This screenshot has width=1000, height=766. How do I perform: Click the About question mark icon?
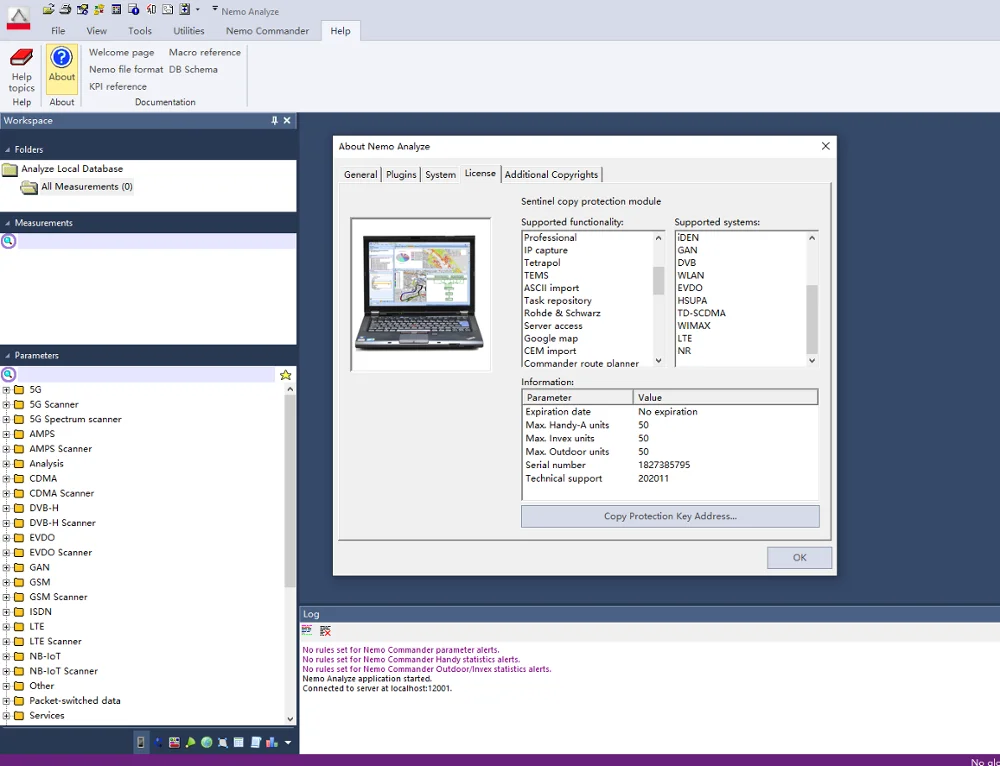tap(62, 58)
